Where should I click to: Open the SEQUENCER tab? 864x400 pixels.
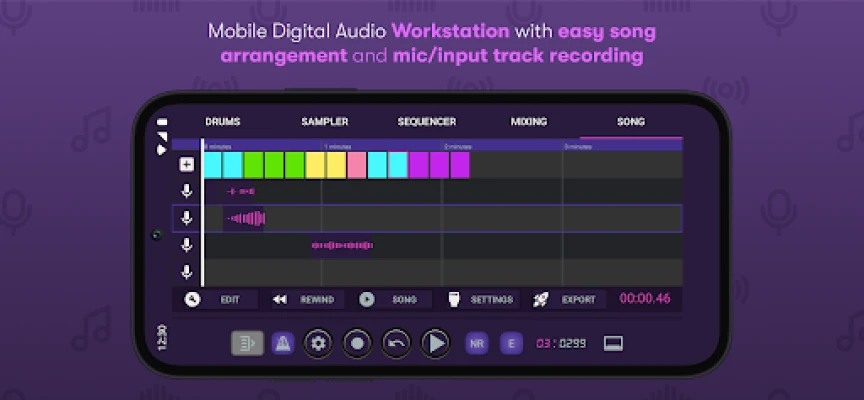pyautogui.click(x=426, y=122)
